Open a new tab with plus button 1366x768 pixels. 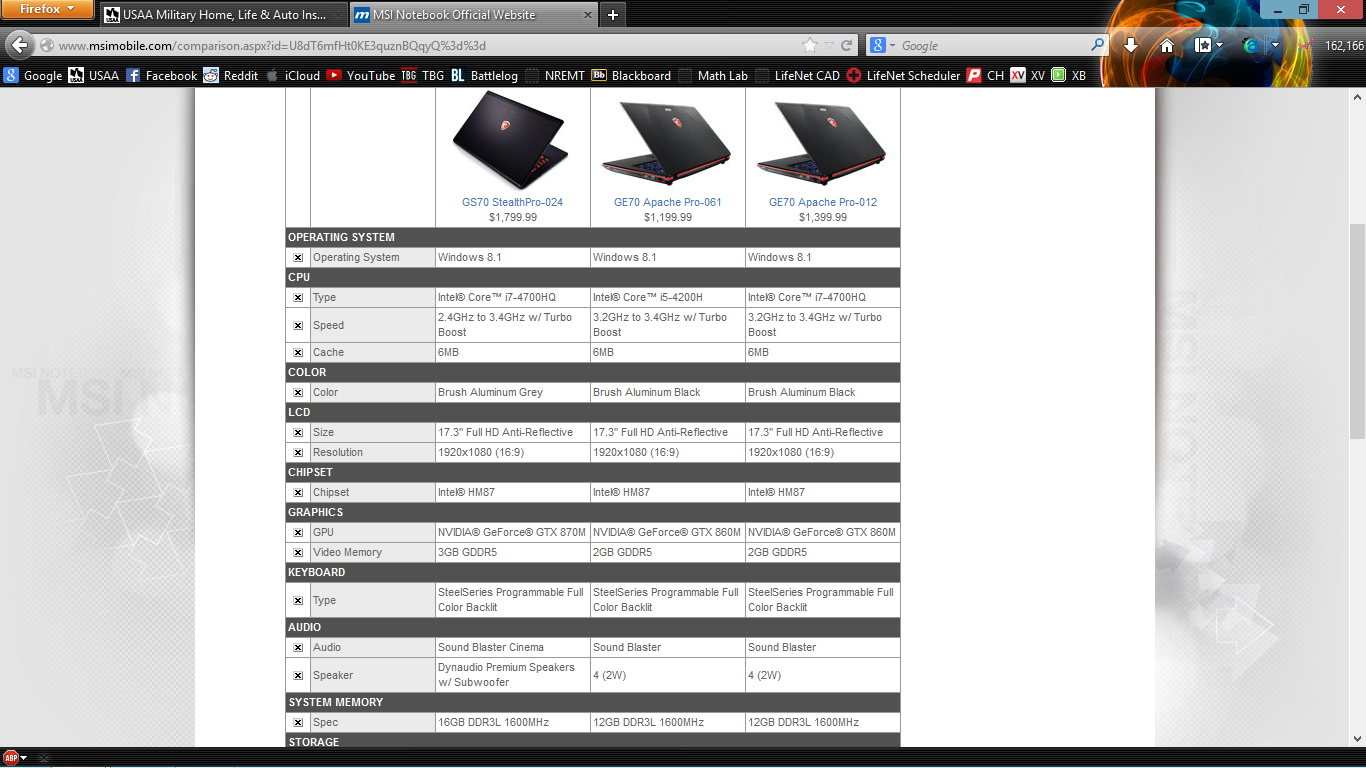(x=613, y=15)
